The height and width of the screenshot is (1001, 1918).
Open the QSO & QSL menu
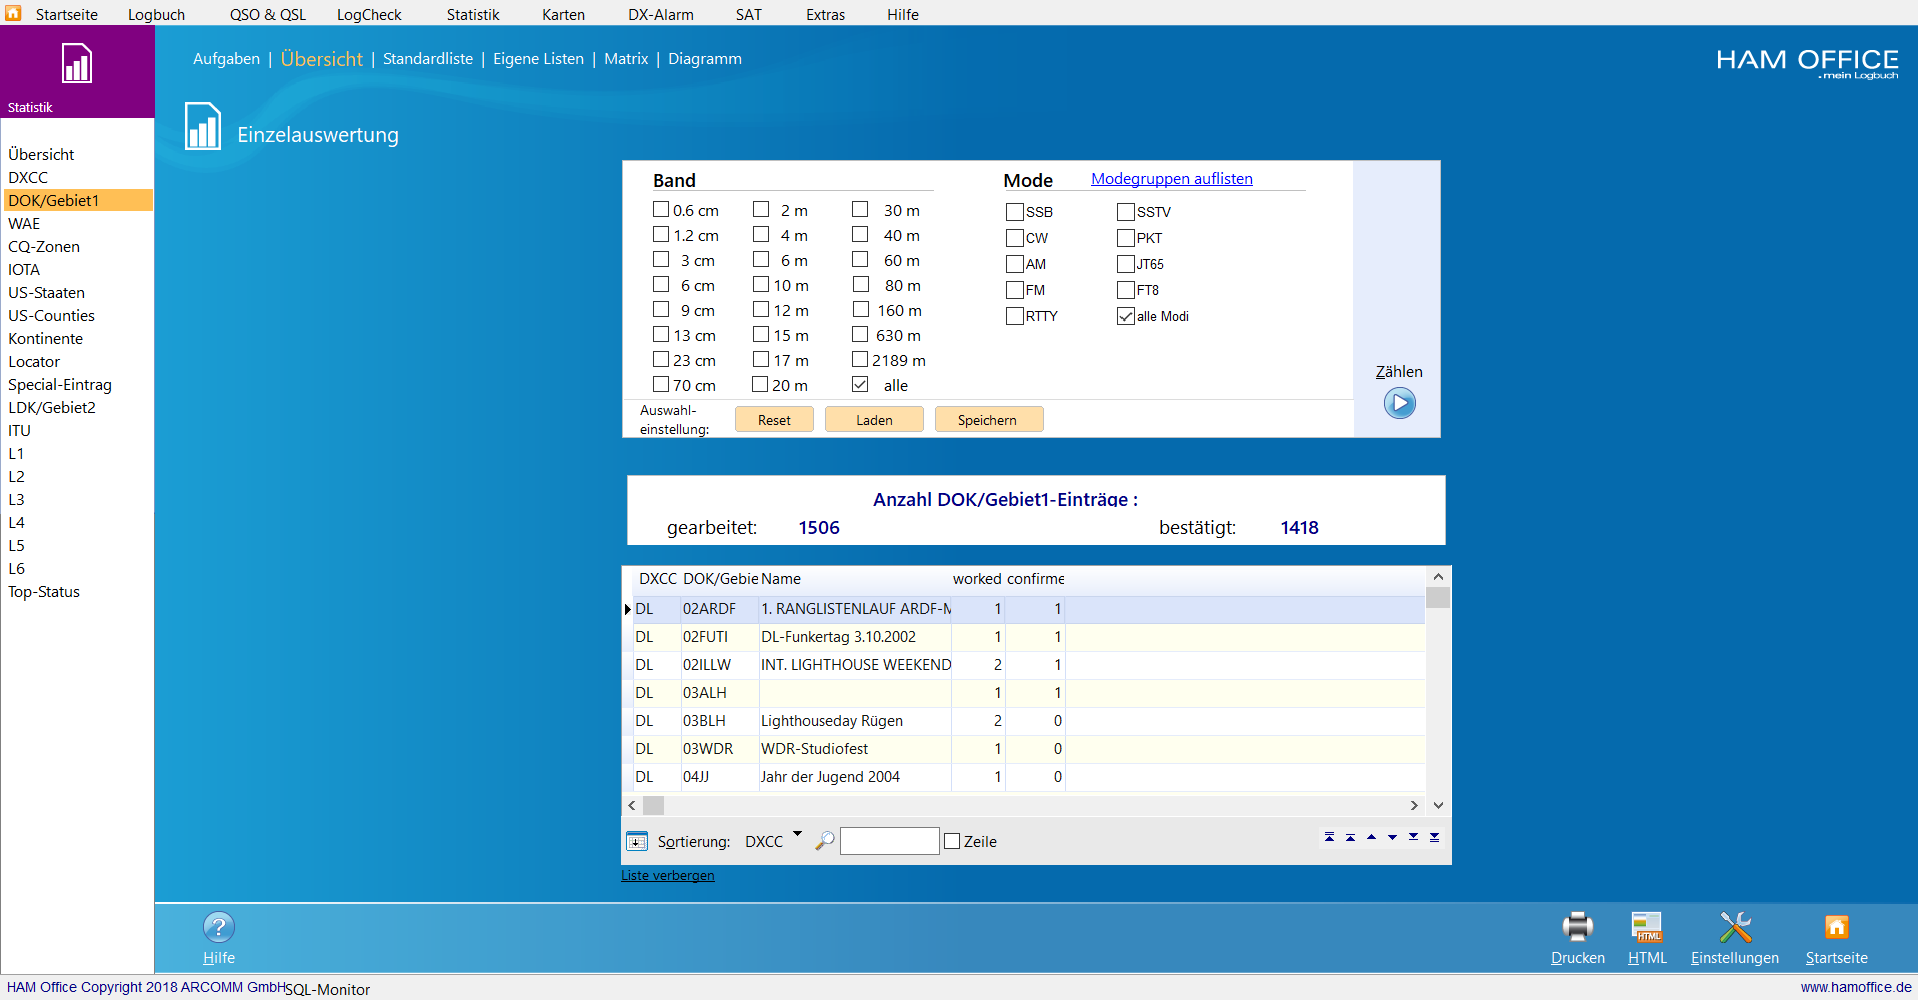(x=268, y=14)
